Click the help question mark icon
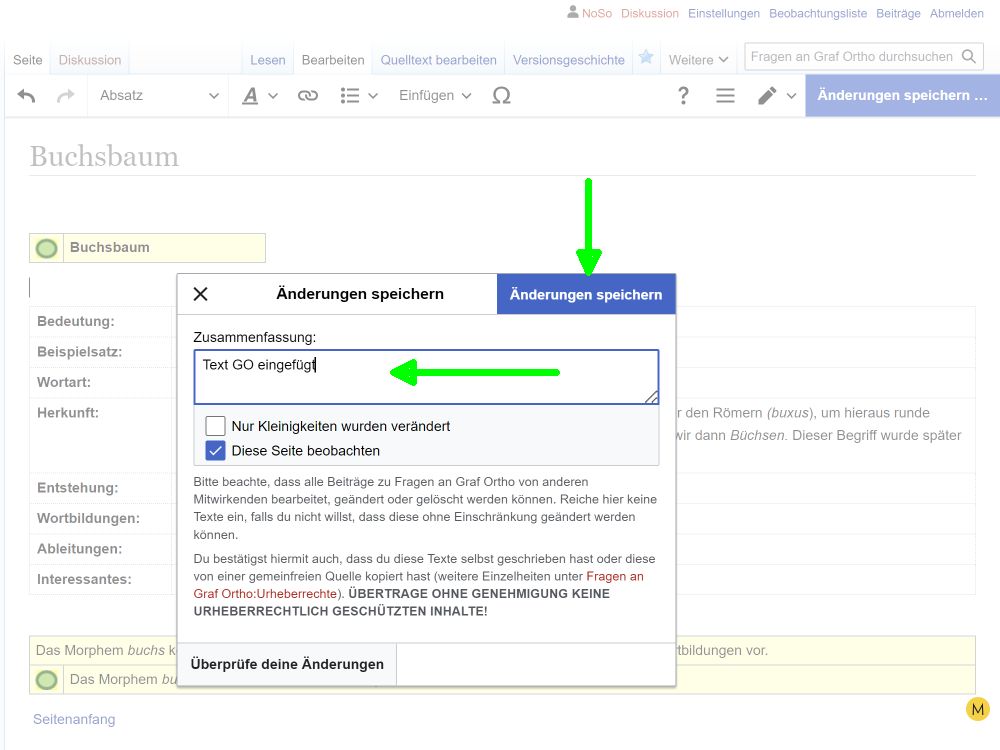 coord(683,96)
